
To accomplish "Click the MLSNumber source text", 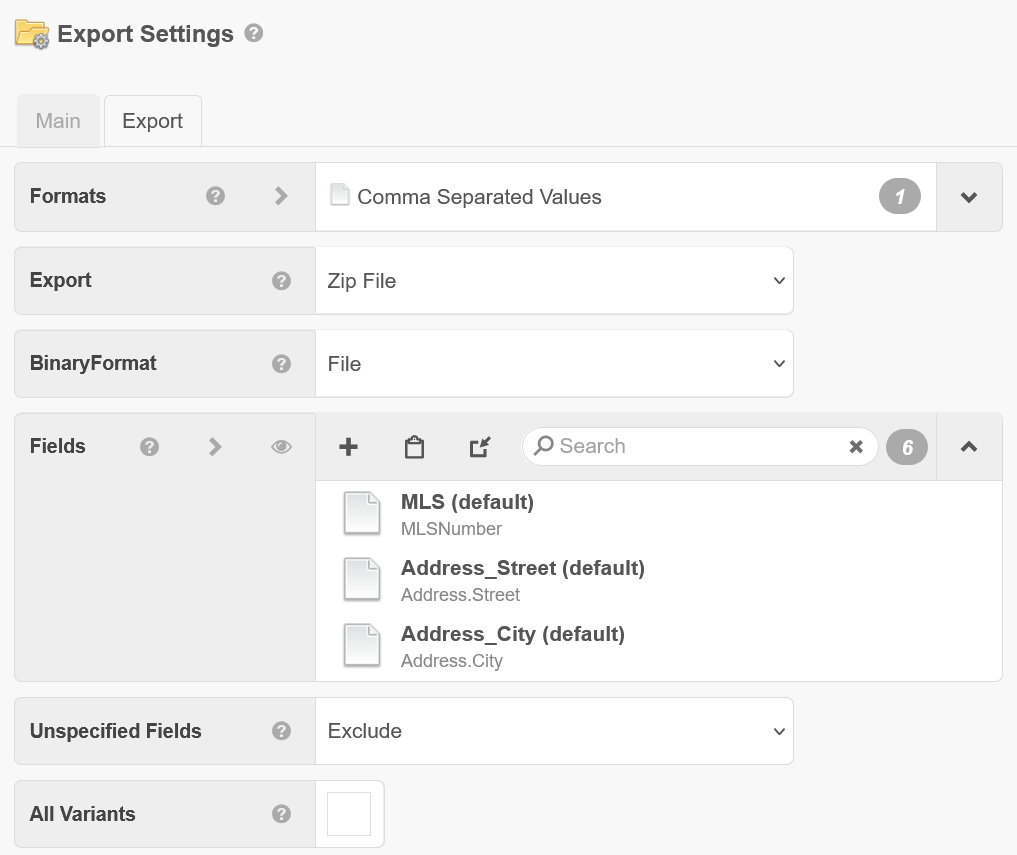I will pos(451,529).
